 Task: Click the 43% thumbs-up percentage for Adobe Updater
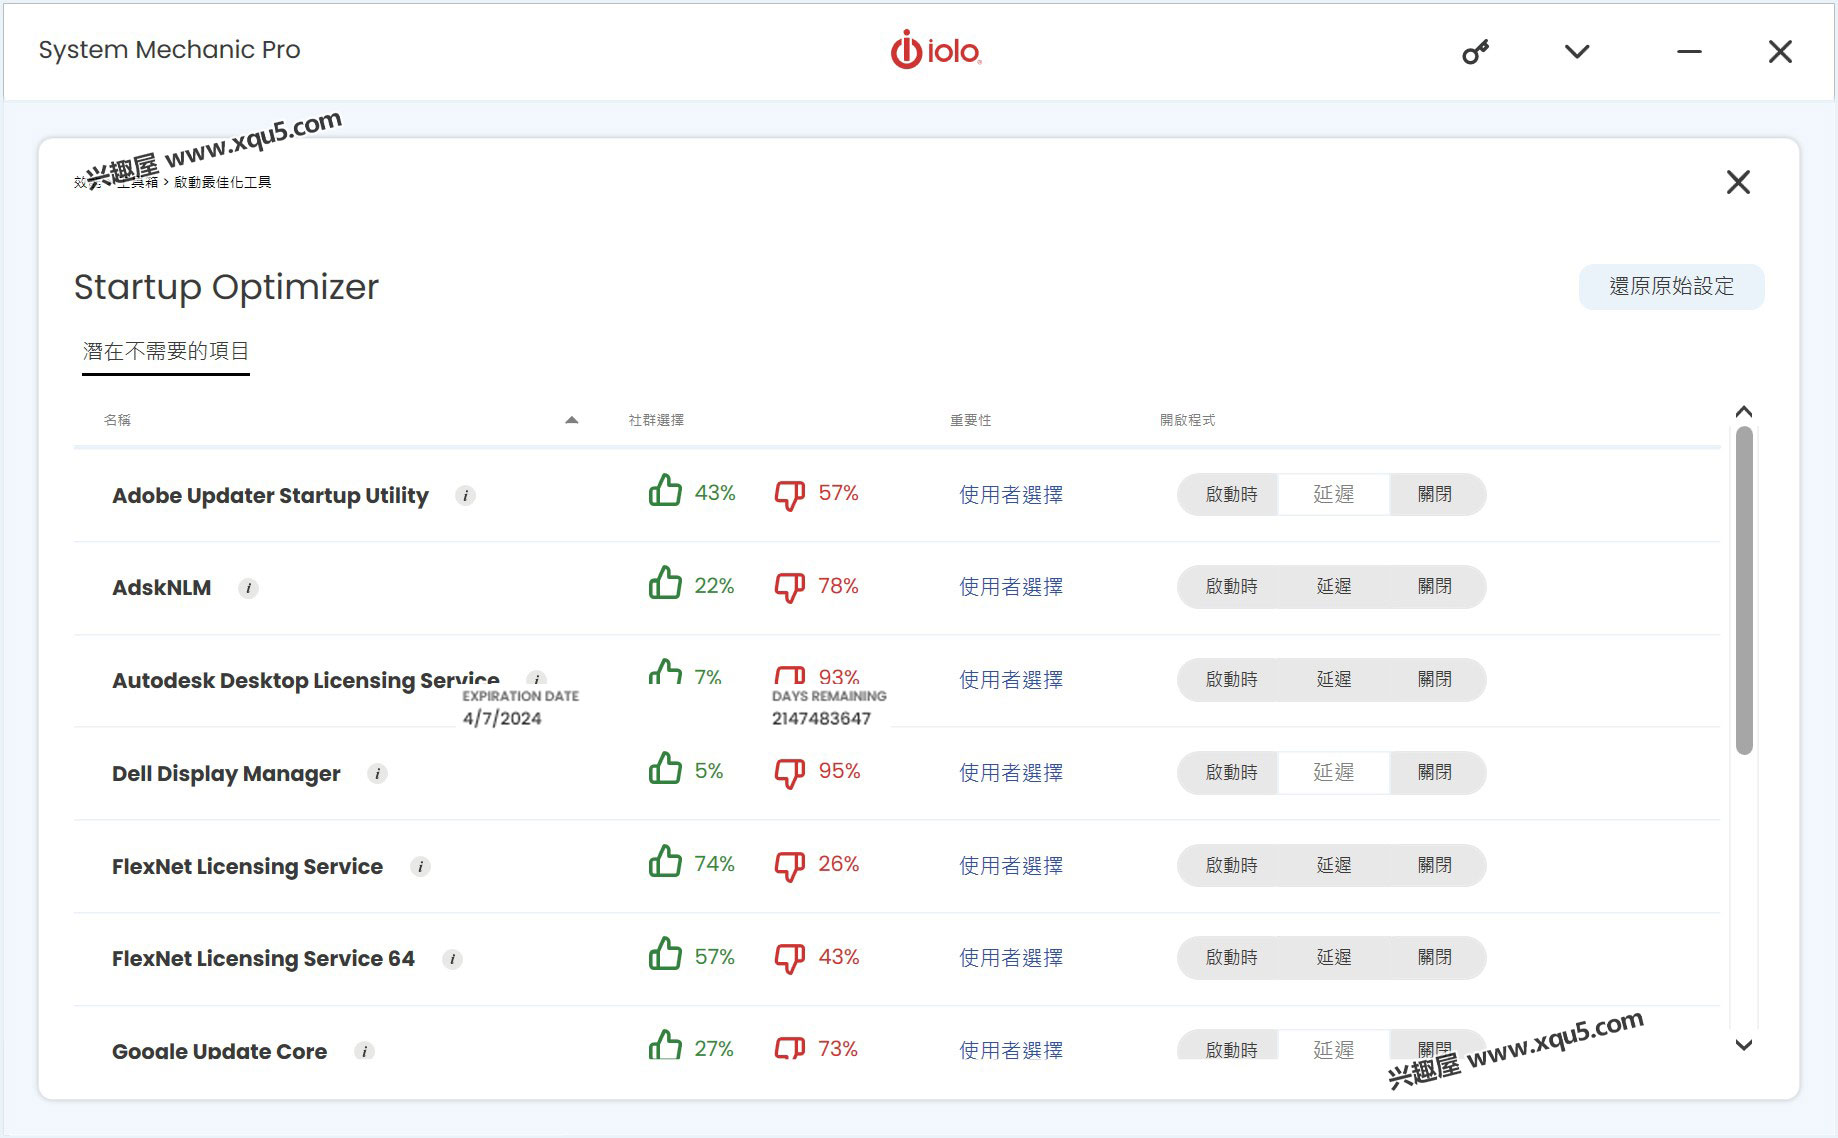715,493
